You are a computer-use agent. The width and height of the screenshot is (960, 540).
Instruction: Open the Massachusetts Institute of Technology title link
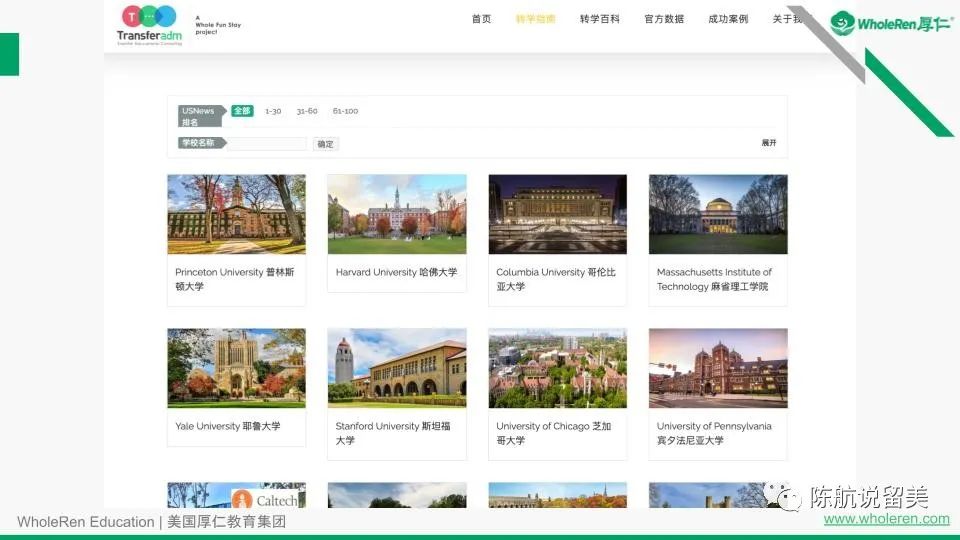(714, 279)
